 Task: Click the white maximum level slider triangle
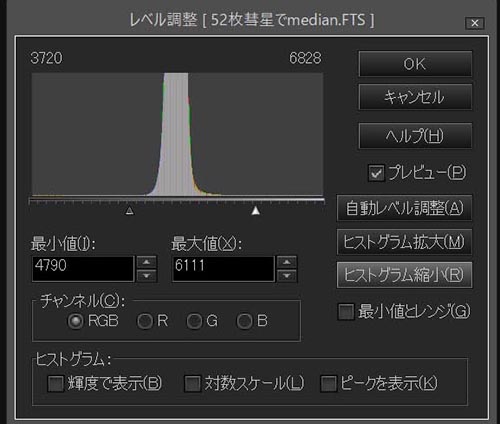(256, 210)
